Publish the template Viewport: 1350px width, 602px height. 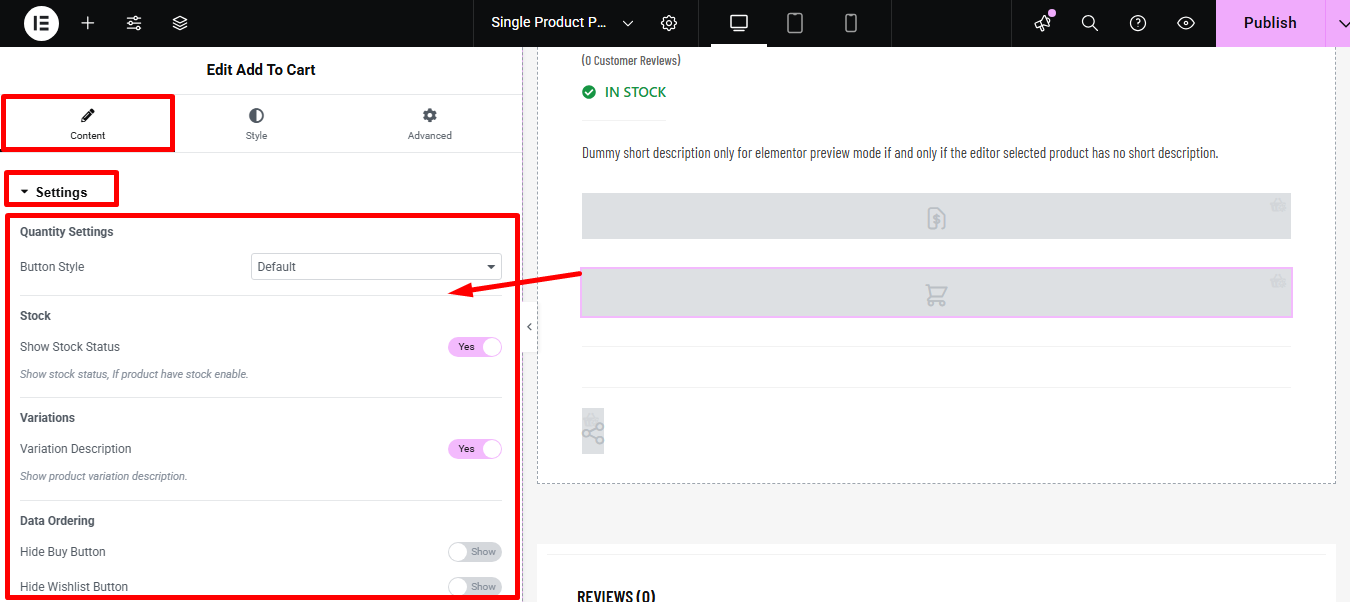coord(1269,23)
